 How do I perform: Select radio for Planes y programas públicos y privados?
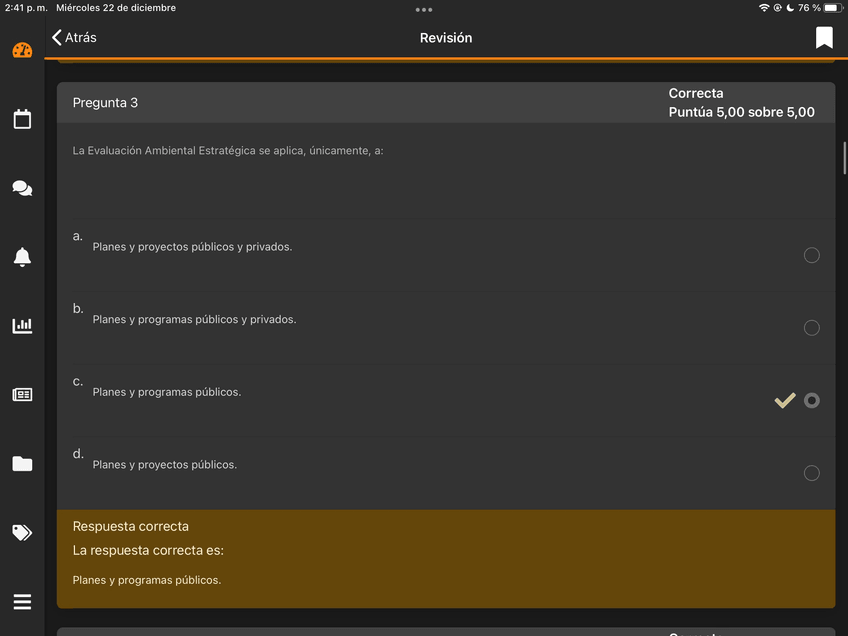point(811,328)
